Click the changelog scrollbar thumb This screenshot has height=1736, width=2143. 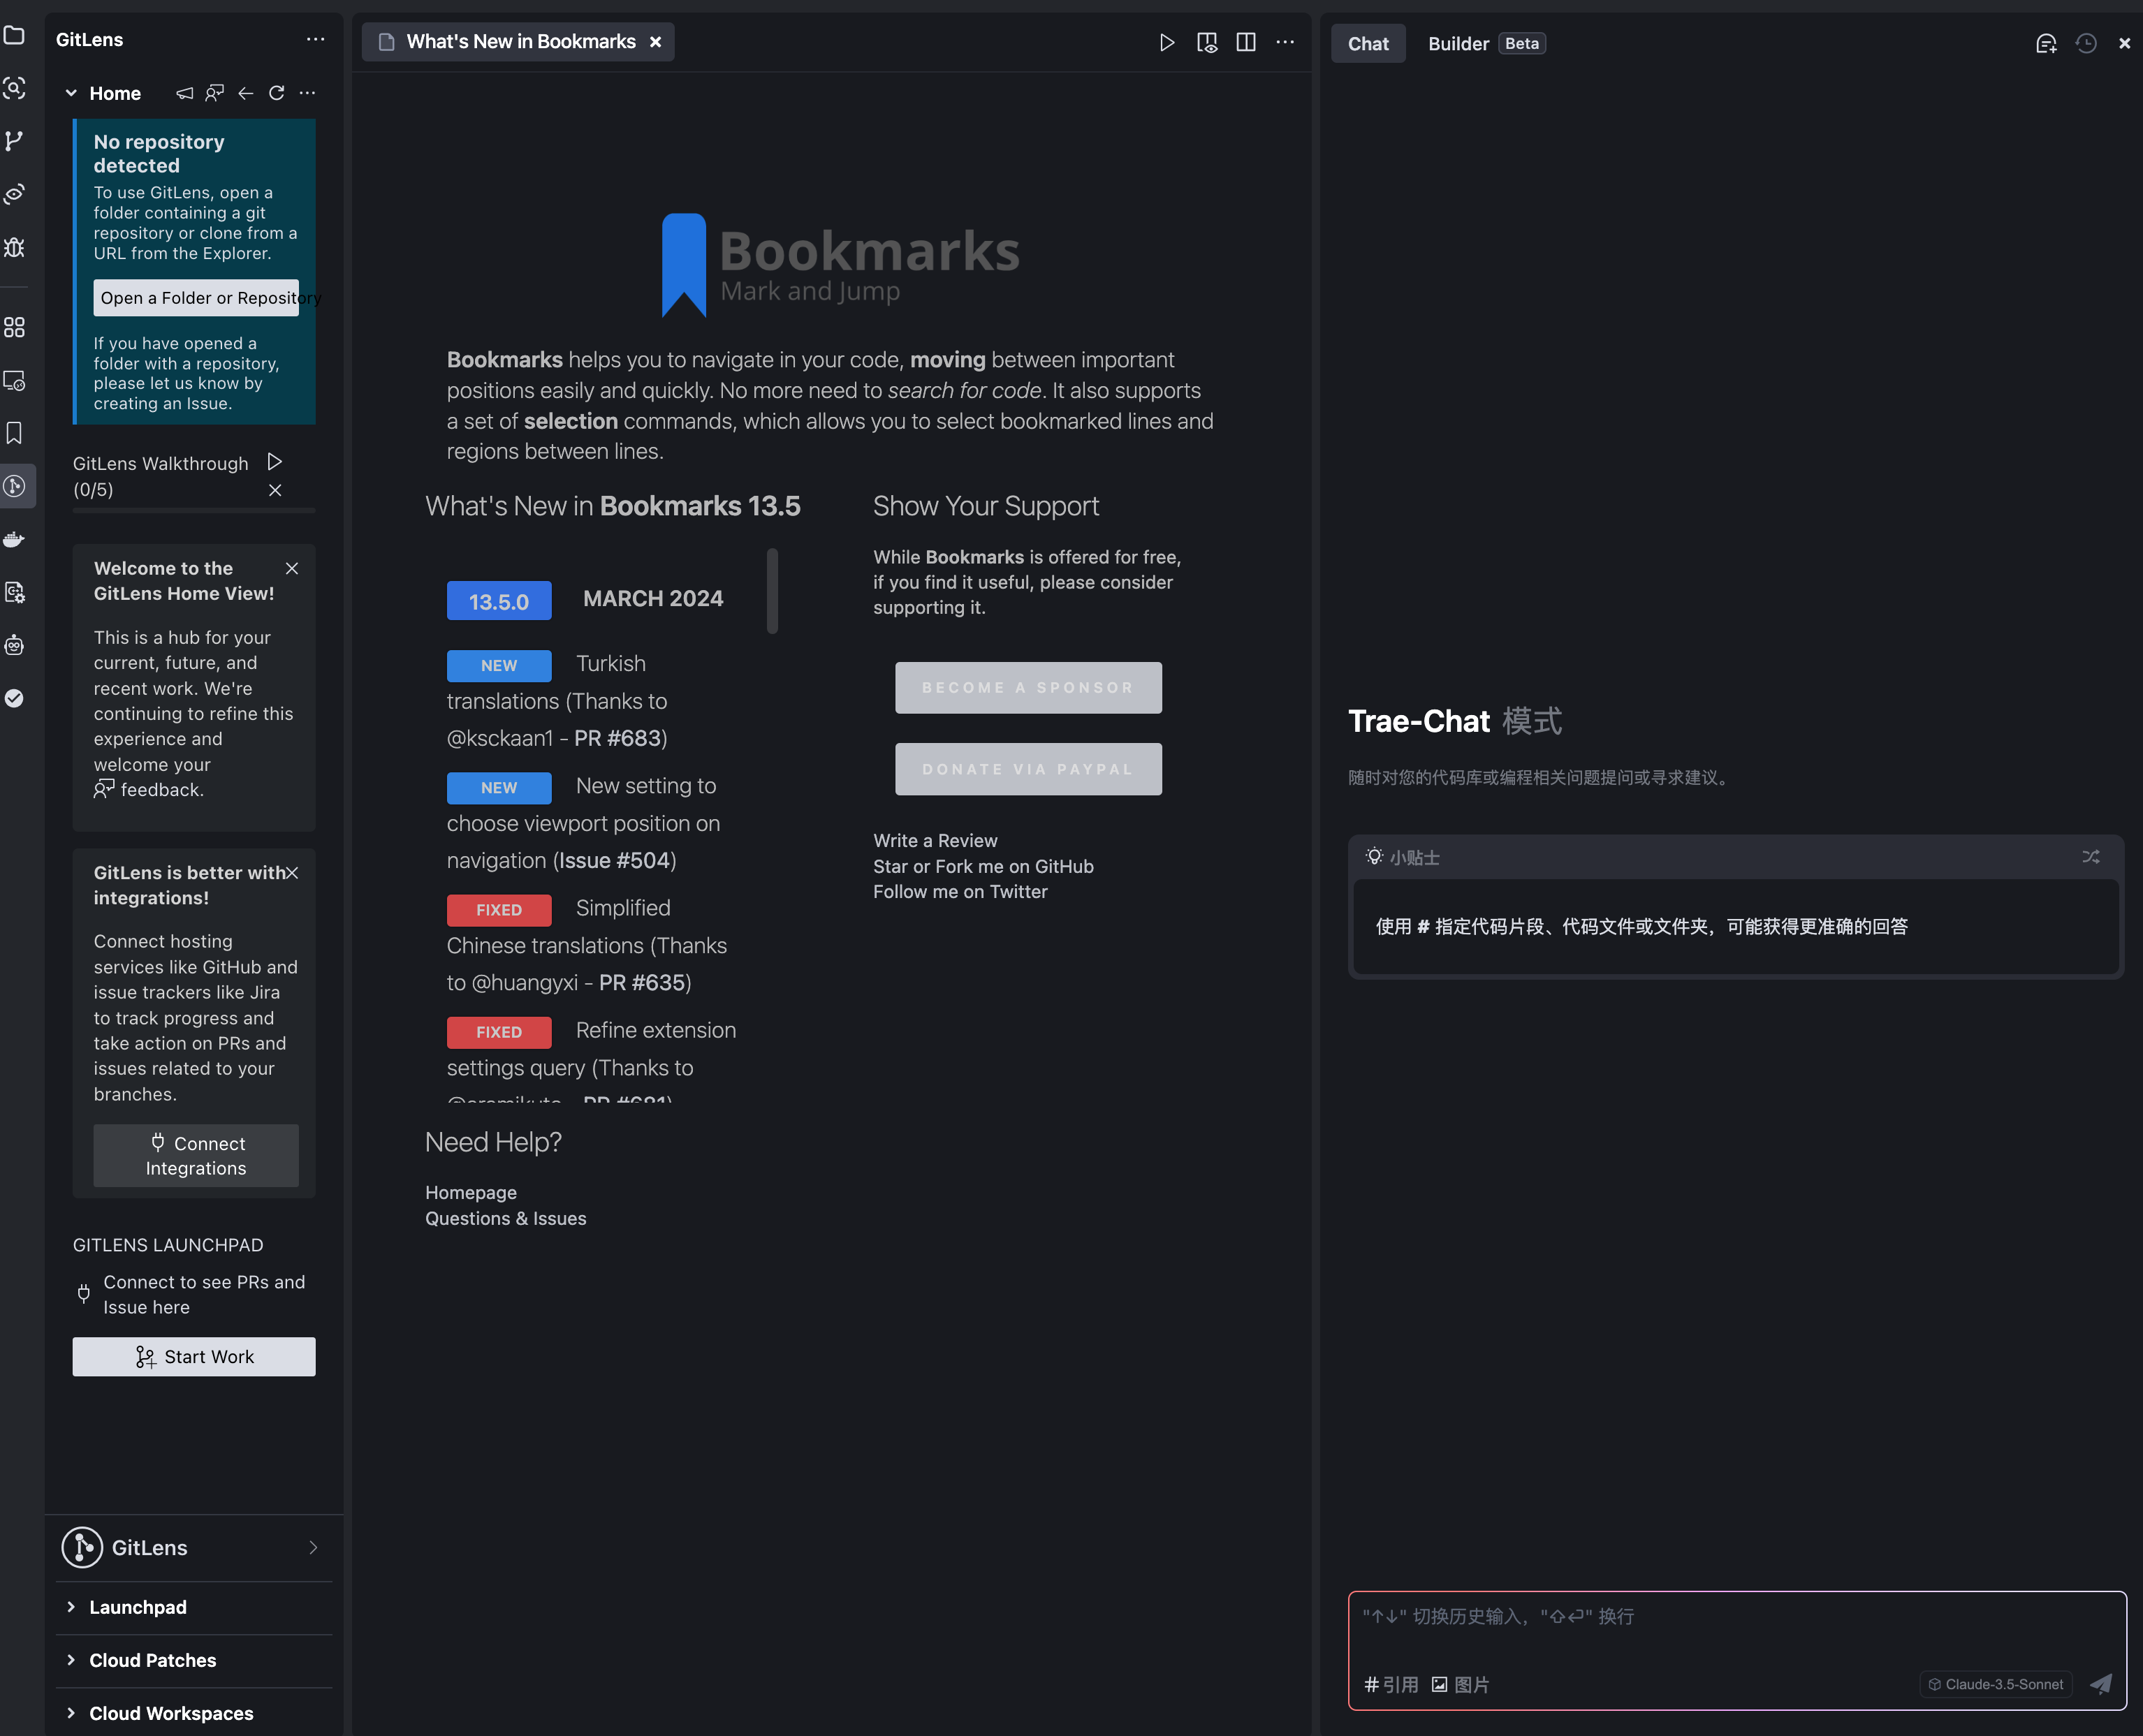point(772,590)
